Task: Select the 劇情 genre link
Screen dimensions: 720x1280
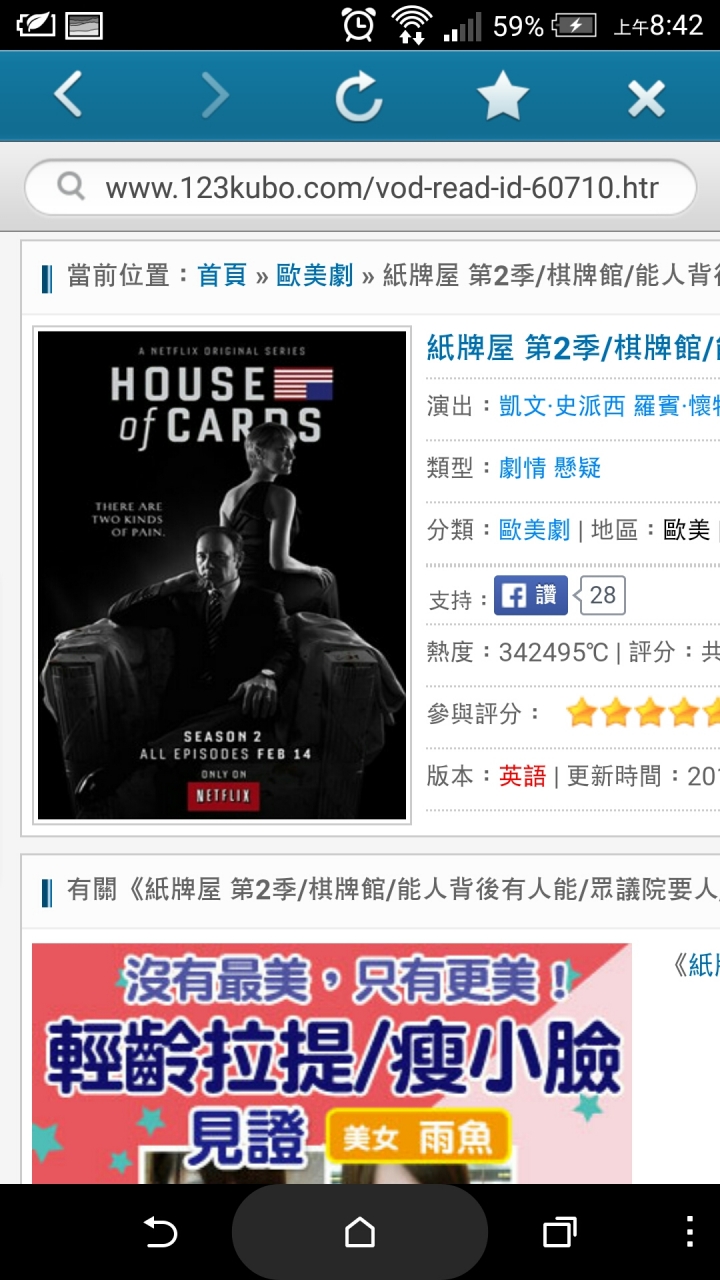Action: [522, 468]
